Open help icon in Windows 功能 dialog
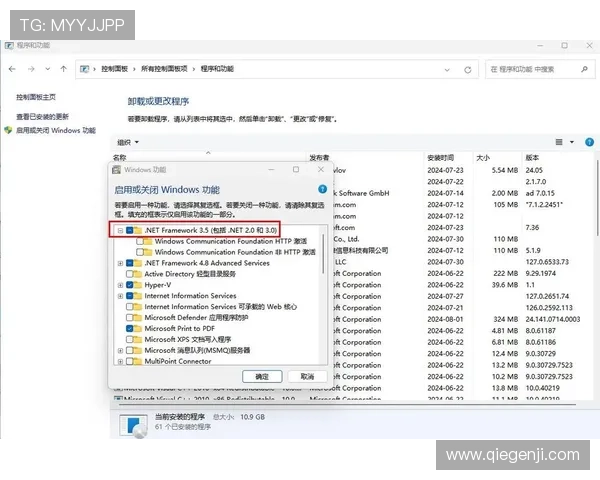Screen dimensions: 600x480 pyautogui.click(x=322, y=189)
